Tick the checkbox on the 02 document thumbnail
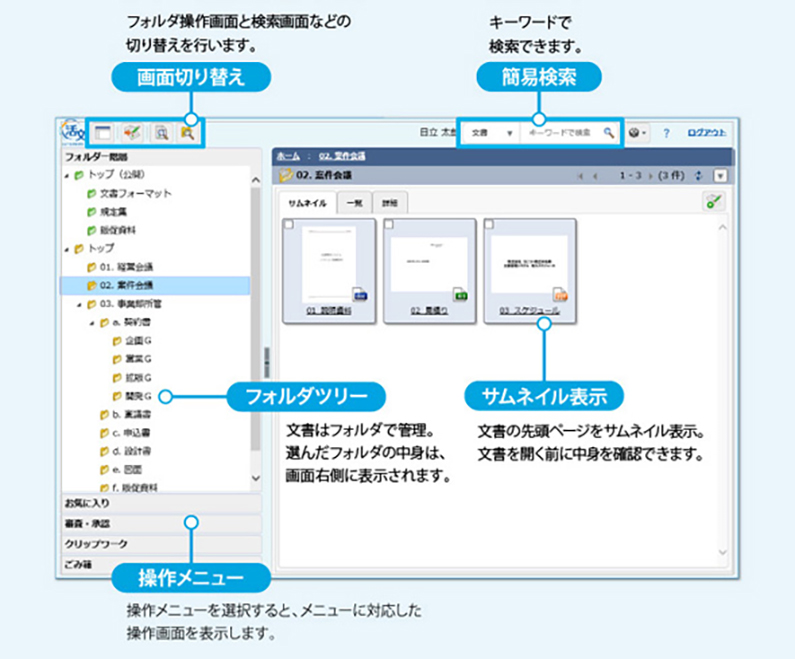This screenshot has width=795, height=659. click(x=390, y=226)
